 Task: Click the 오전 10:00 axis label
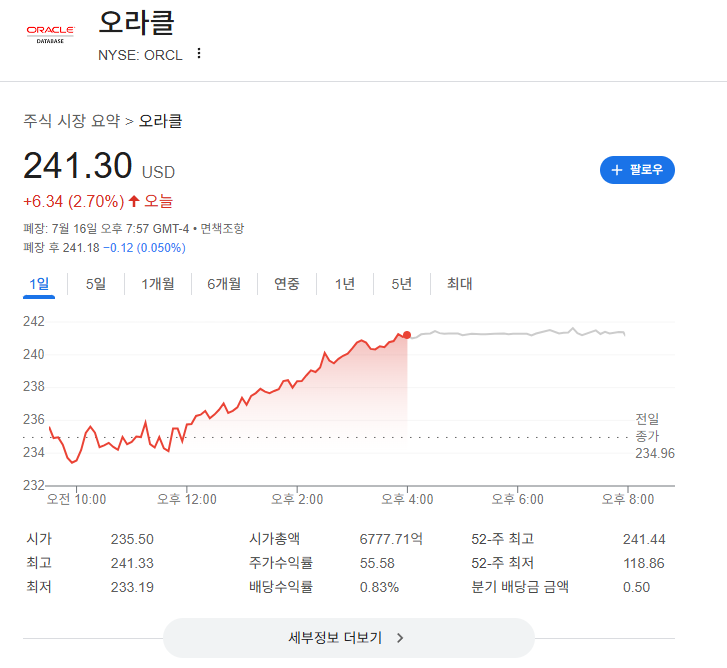coord(77,499)
